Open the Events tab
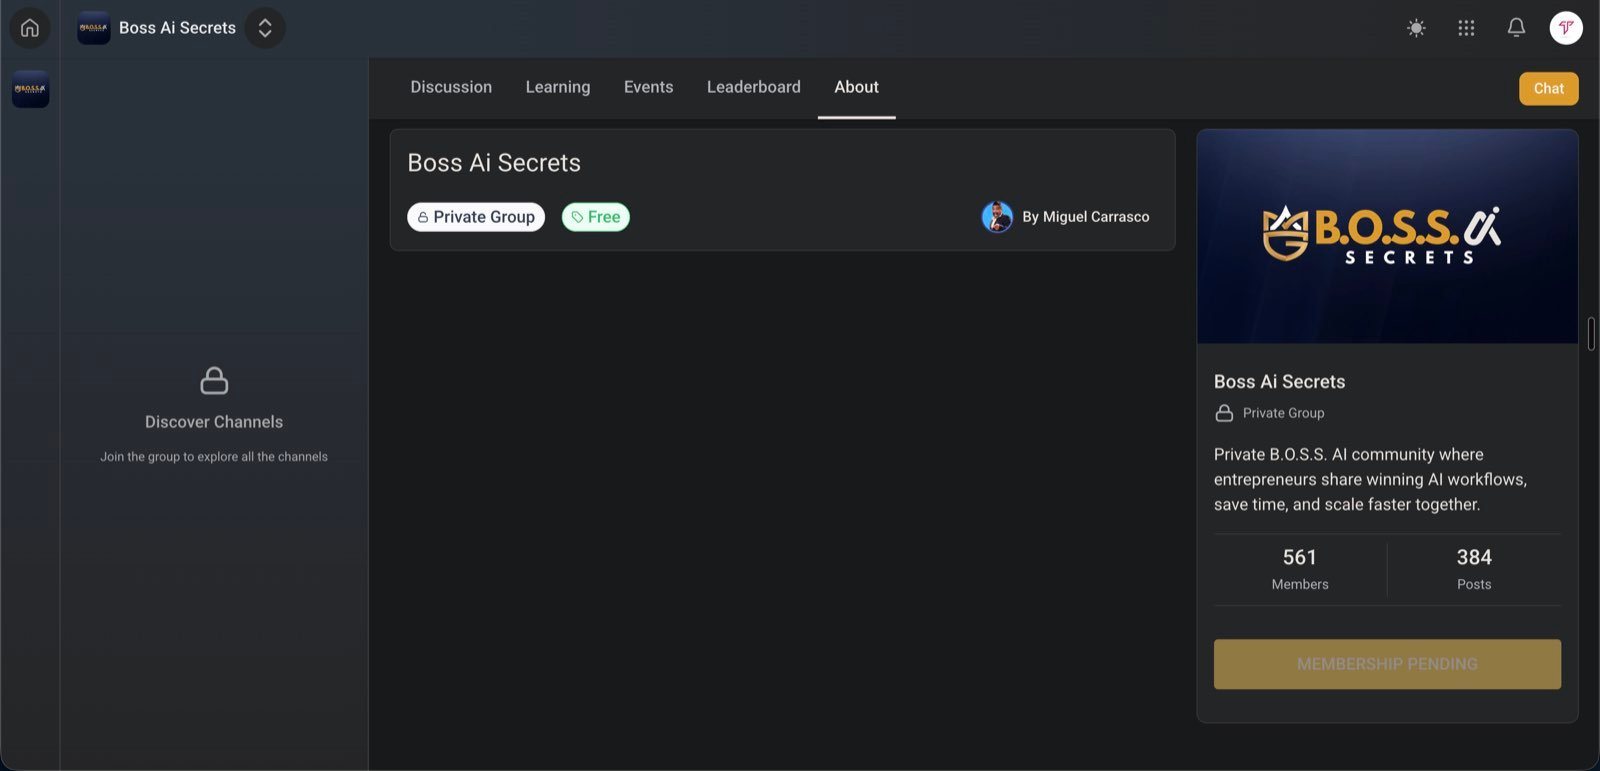 (648, 87)
